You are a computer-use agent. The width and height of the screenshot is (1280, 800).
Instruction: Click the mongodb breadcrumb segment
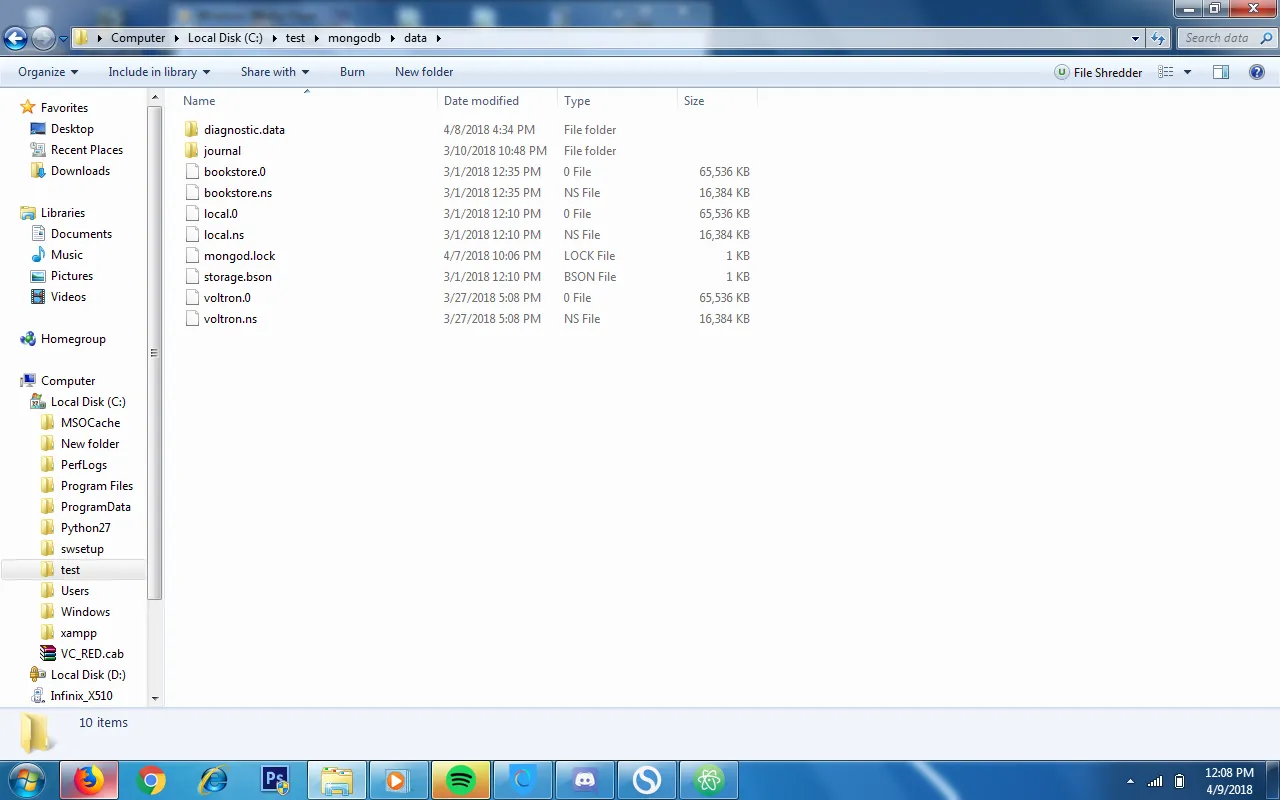(x=356, y=38)
